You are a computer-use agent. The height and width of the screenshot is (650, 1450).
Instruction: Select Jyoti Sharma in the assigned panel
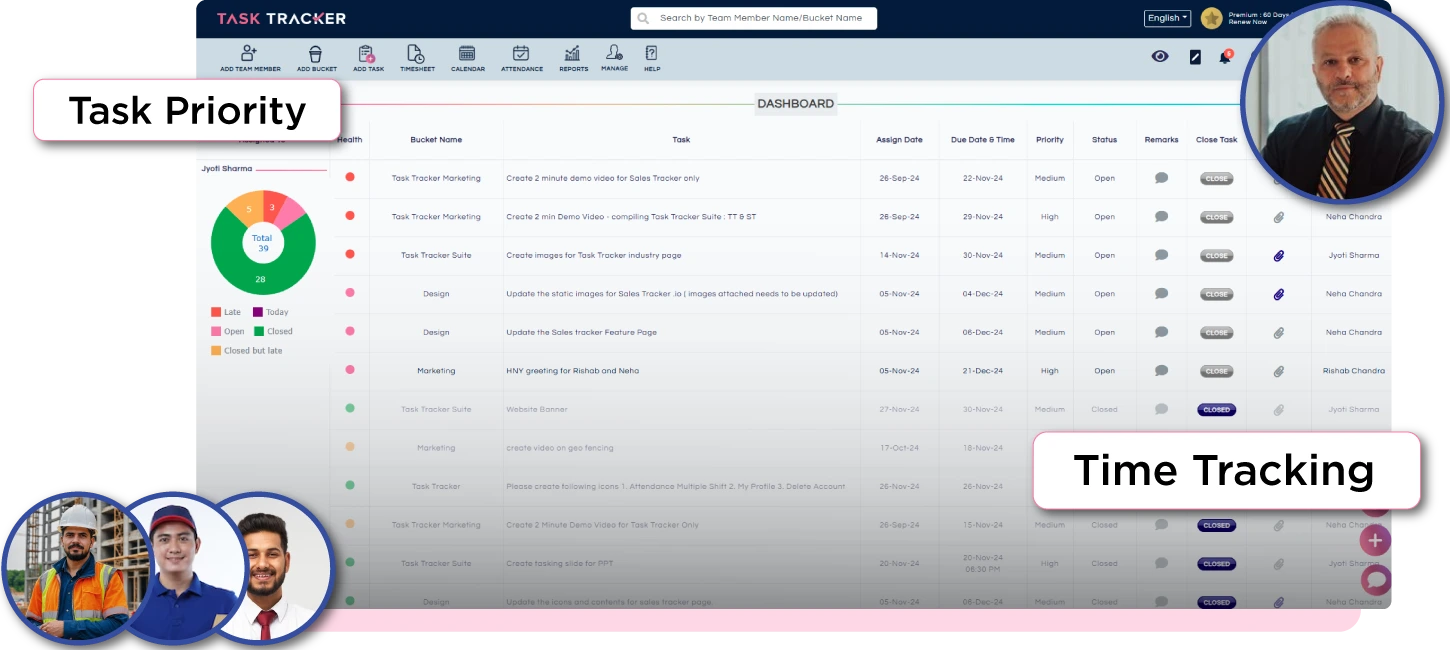(227, 169)
